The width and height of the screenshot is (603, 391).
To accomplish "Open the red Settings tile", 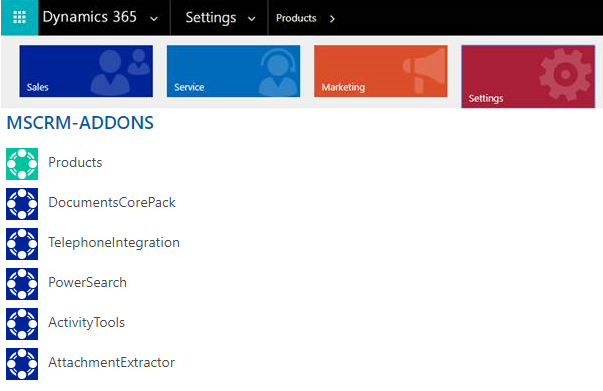I will [x=528, y=77].
